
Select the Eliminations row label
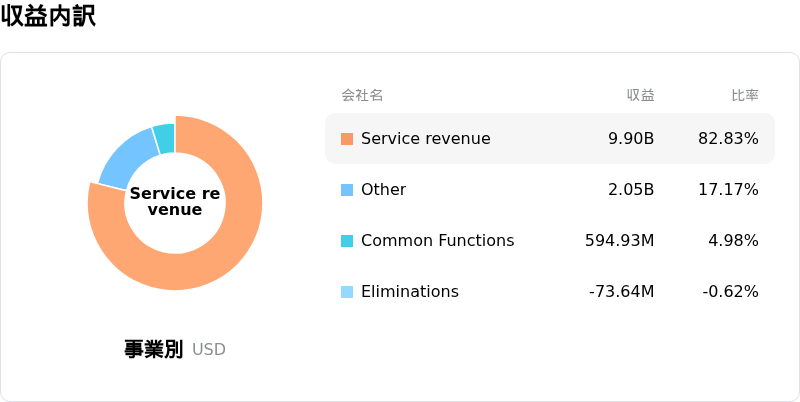(410, 292)
